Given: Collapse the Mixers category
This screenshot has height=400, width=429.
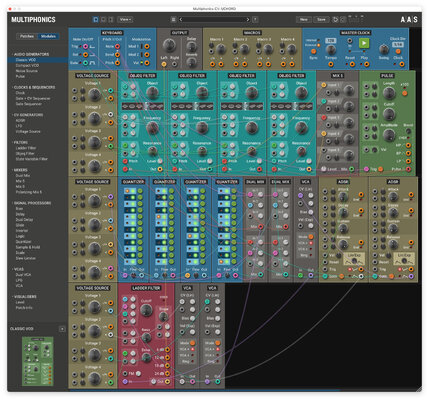Looking at the screenshot, I should pos(20,170).
